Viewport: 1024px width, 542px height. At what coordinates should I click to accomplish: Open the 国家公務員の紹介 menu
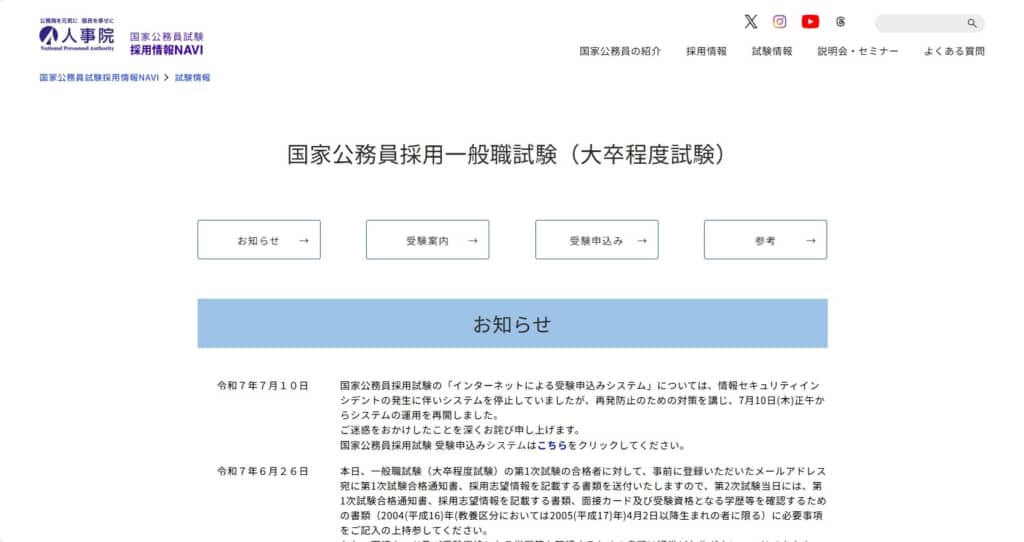click(x=620, y=51)
